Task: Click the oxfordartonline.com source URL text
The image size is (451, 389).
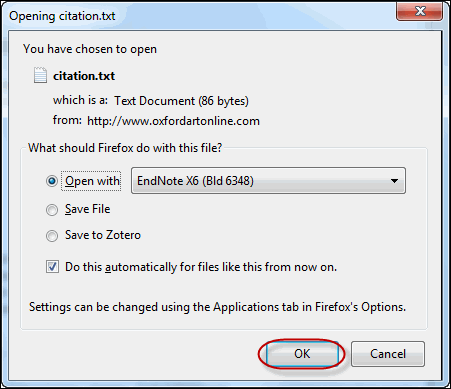Action: coord(173,121)
